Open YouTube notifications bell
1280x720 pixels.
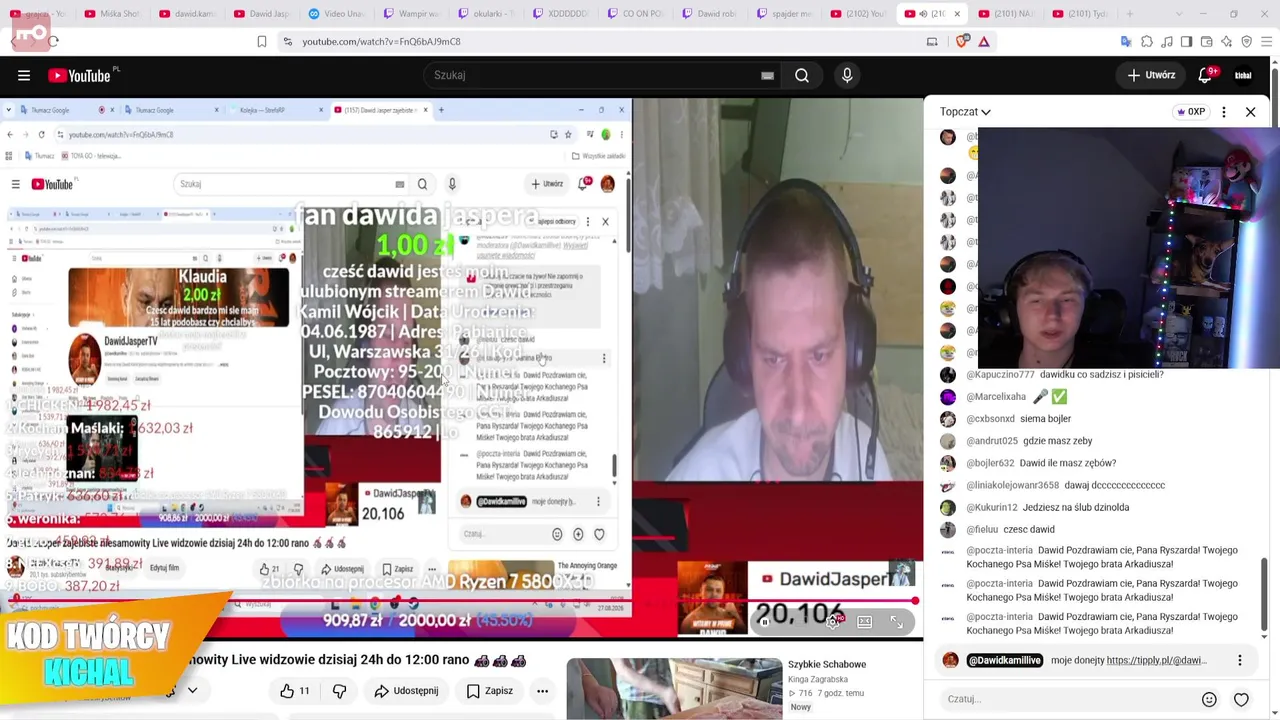1205,75
